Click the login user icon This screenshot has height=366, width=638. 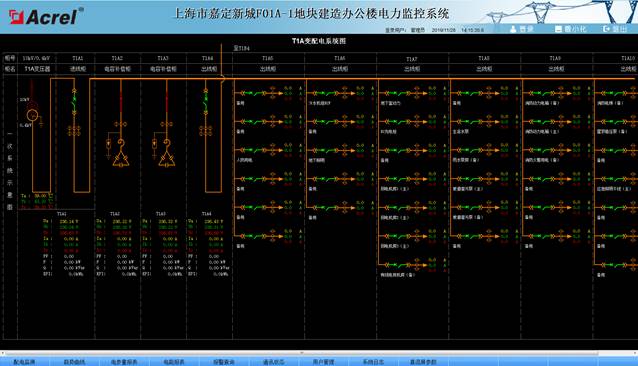tap(513, 29)
